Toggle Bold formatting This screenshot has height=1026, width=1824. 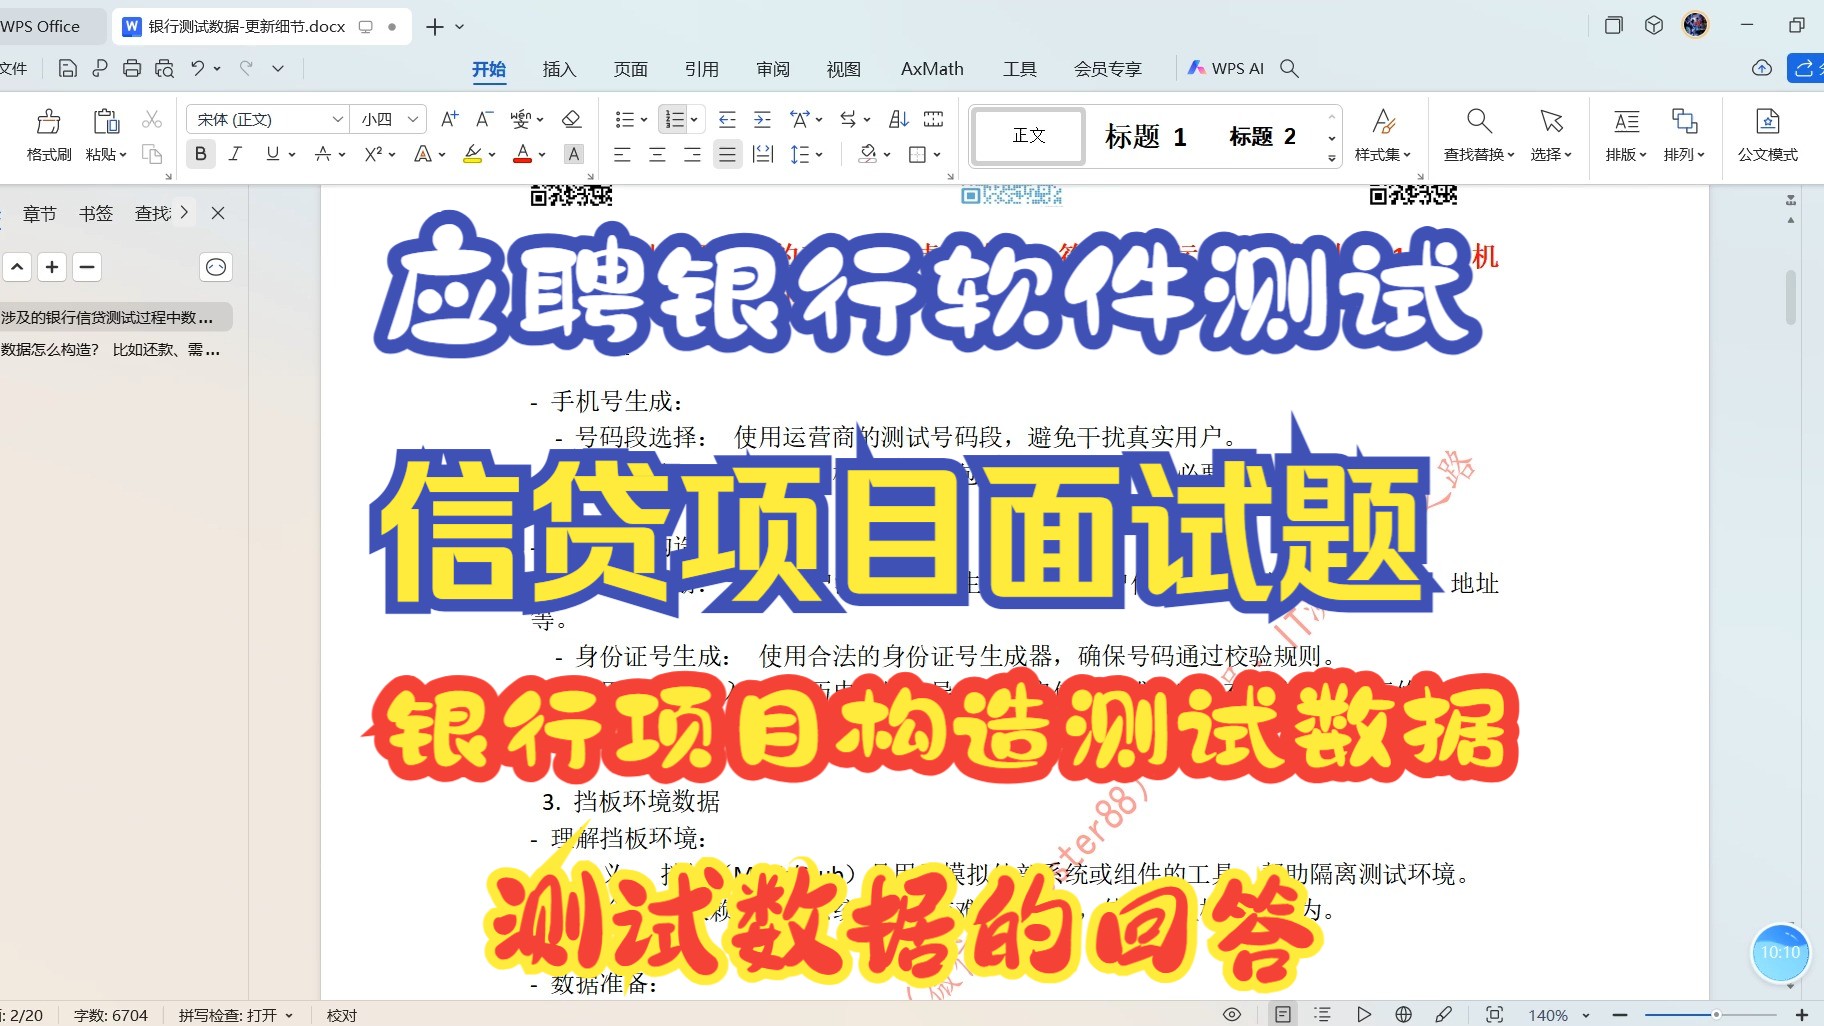pyautogui.click(x=201, y=154)
